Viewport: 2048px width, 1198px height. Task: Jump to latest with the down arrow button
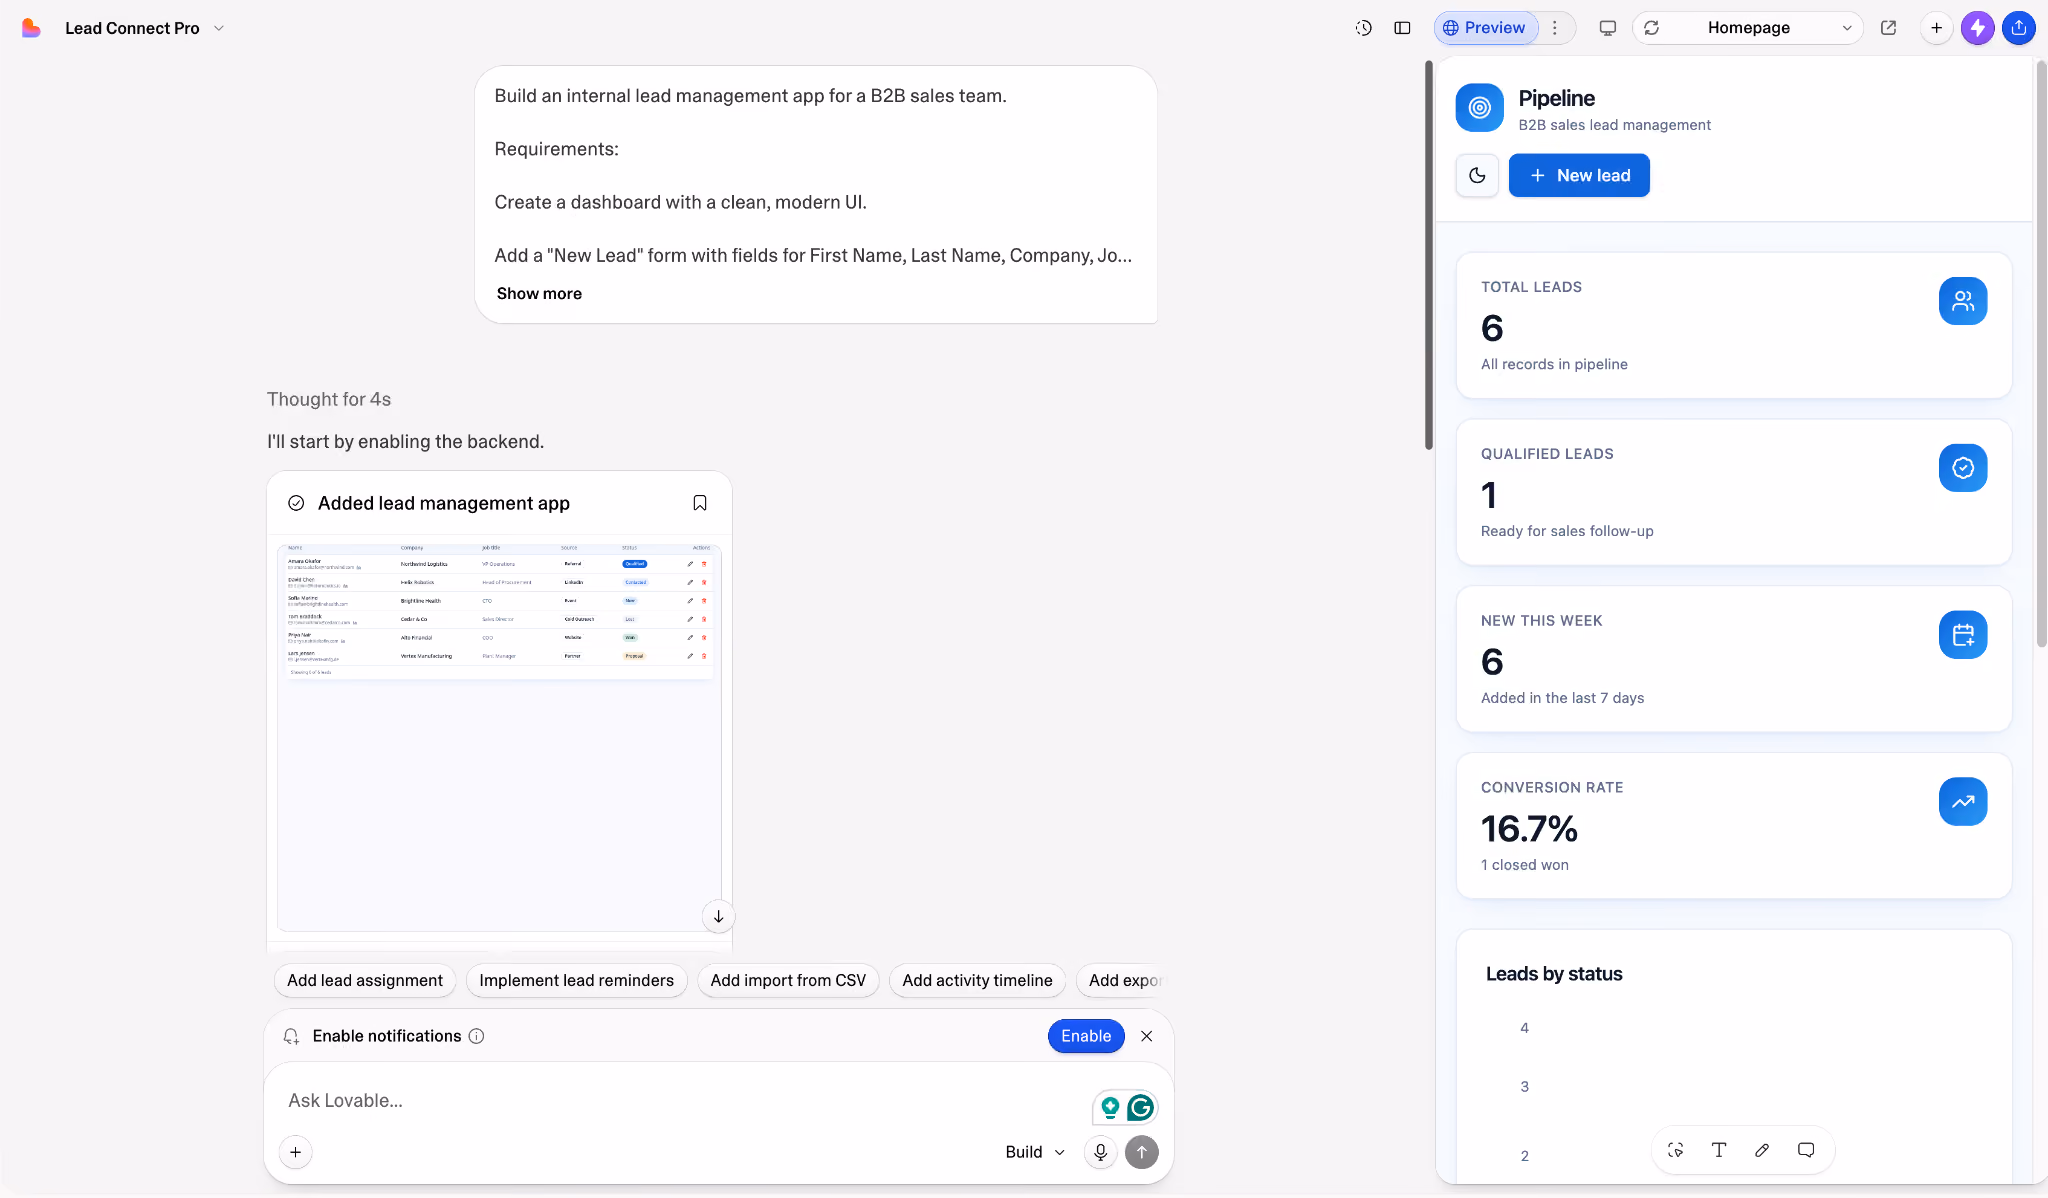pos(718,916)
